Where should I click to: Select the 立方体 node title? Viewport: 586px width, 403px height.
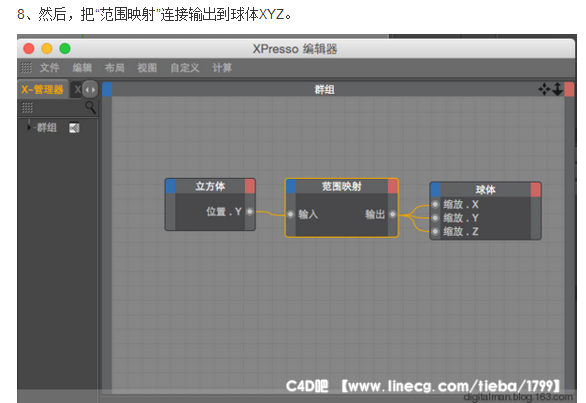(x=210, y=186)
